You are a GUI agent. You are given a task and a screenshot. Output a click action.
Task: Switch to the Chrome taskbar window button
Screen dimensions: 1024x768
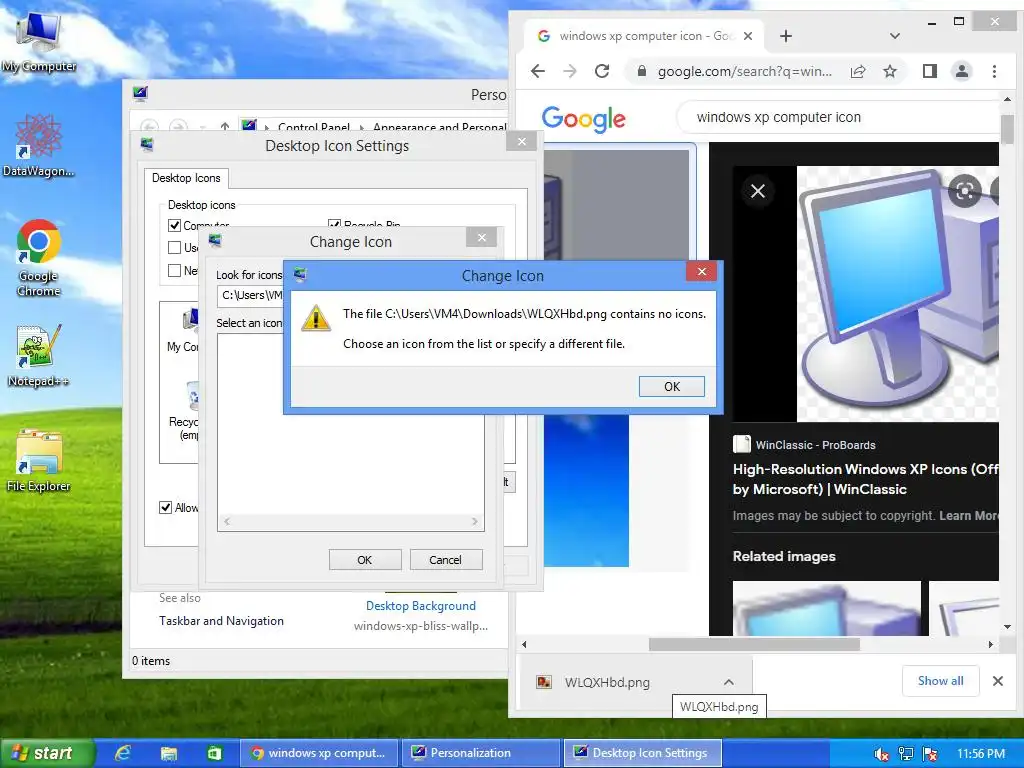click(319, 753)
